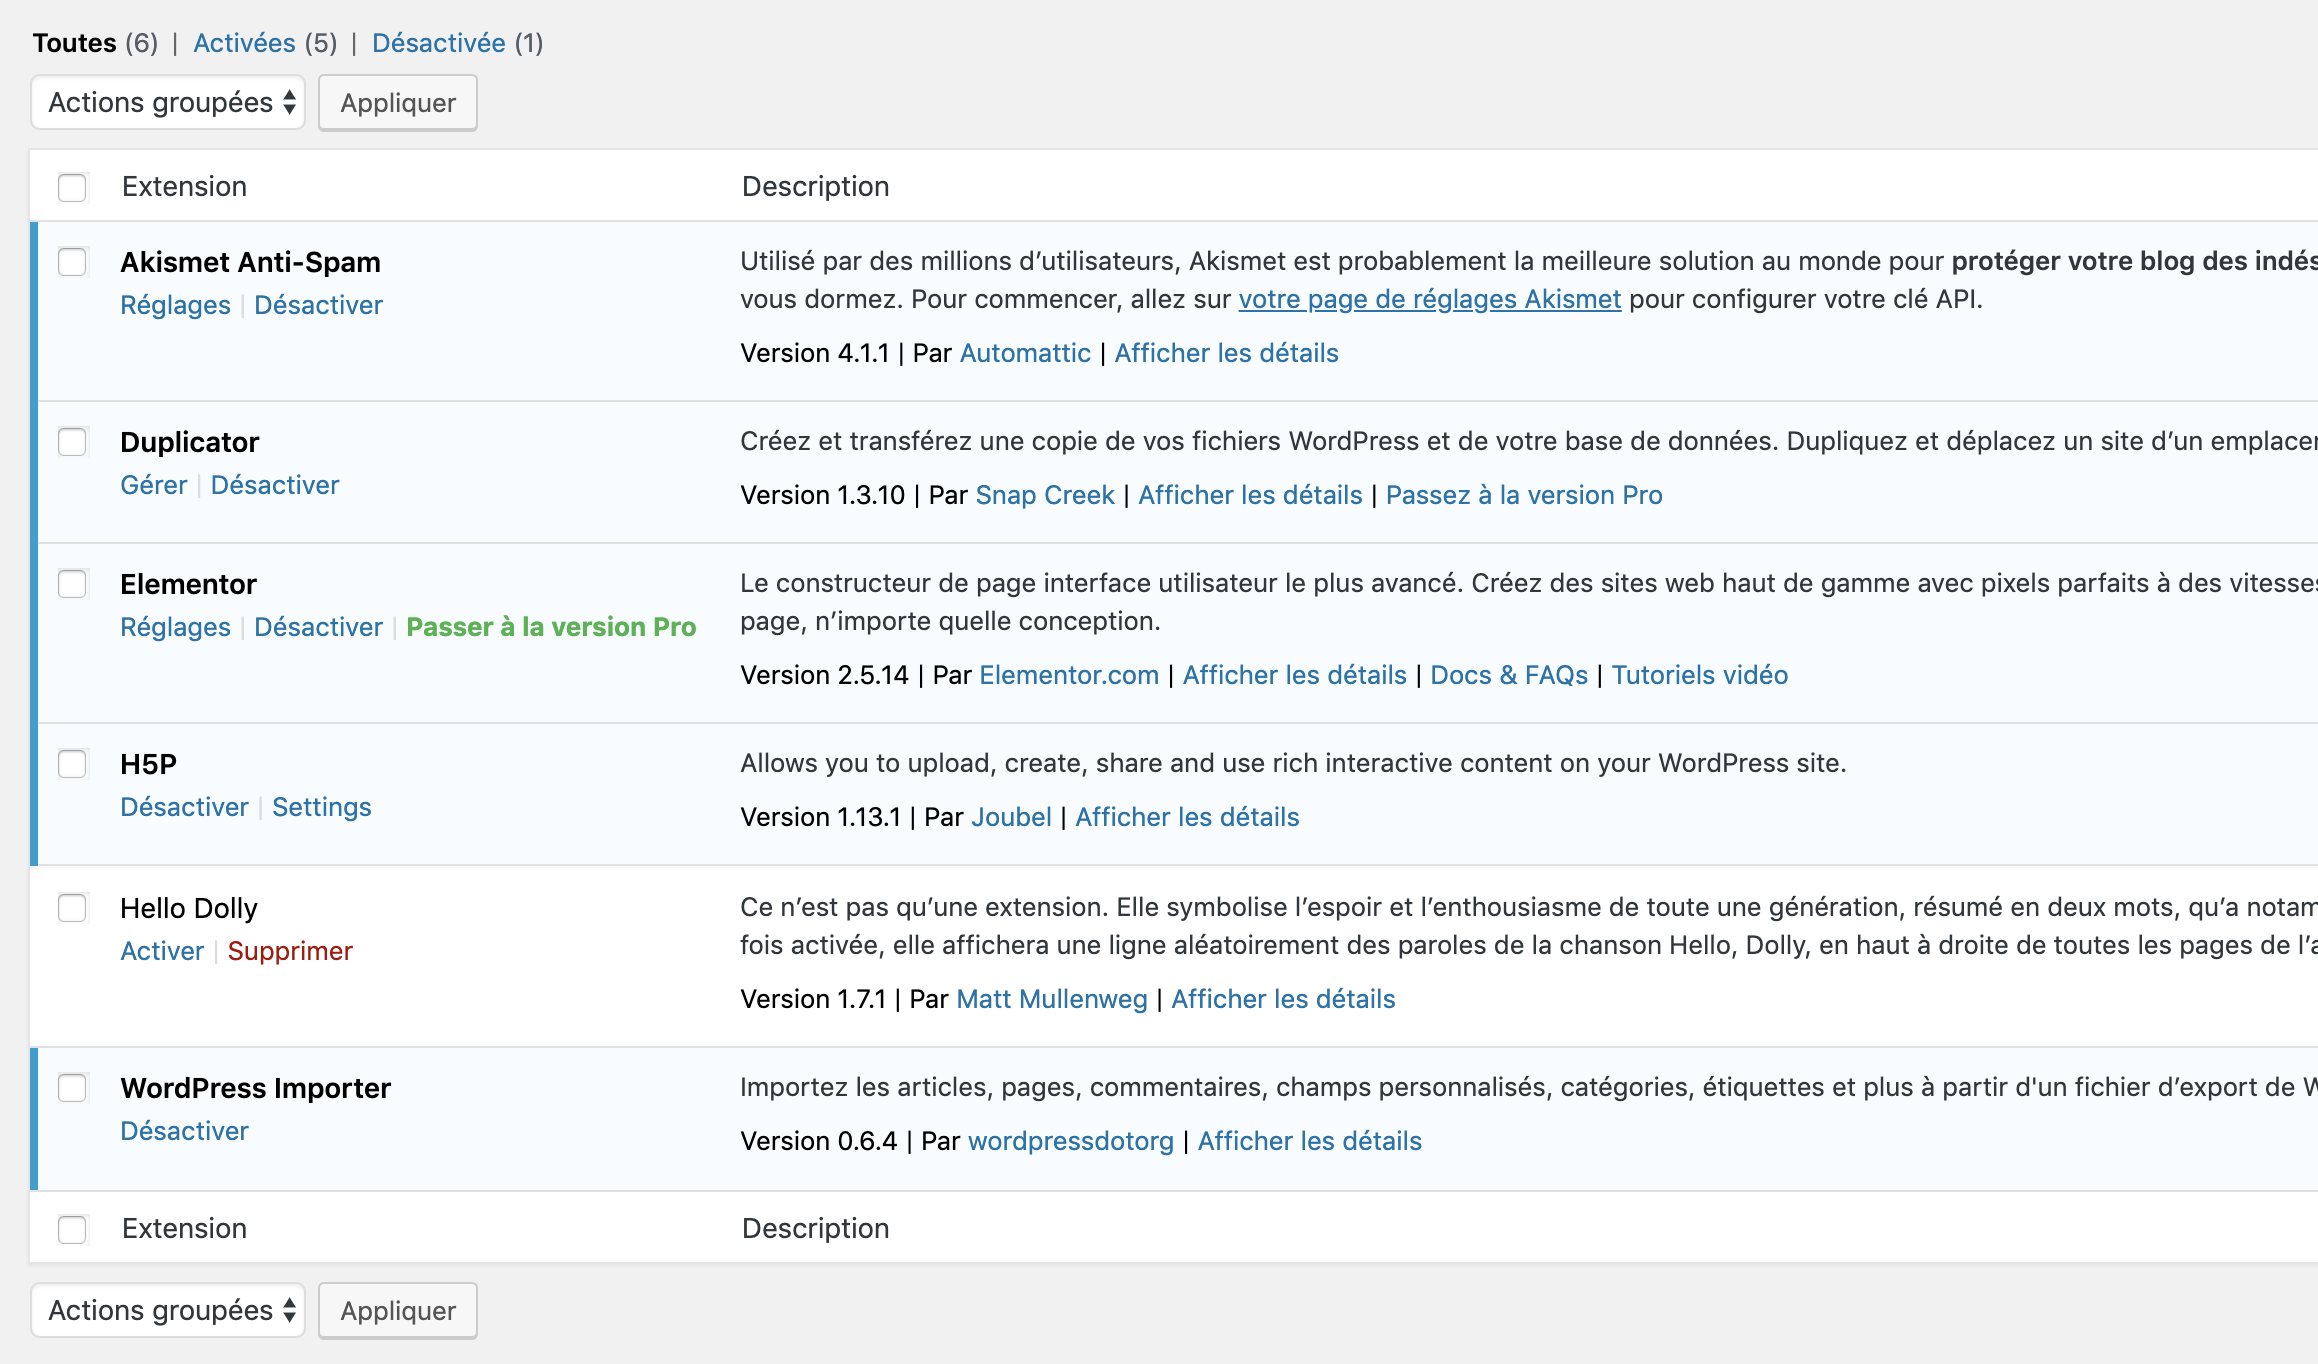Show details for WordPress Importer plugin
This screenshot has height=1364, width=2318.
[1310, 1141]
